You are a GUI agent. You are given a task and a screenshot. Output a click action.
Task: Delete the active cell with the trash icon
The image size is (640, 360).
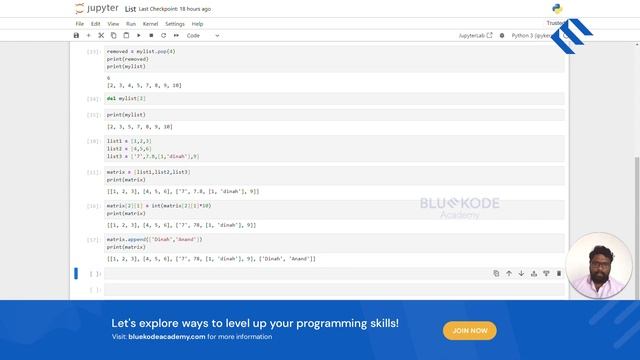559,273
